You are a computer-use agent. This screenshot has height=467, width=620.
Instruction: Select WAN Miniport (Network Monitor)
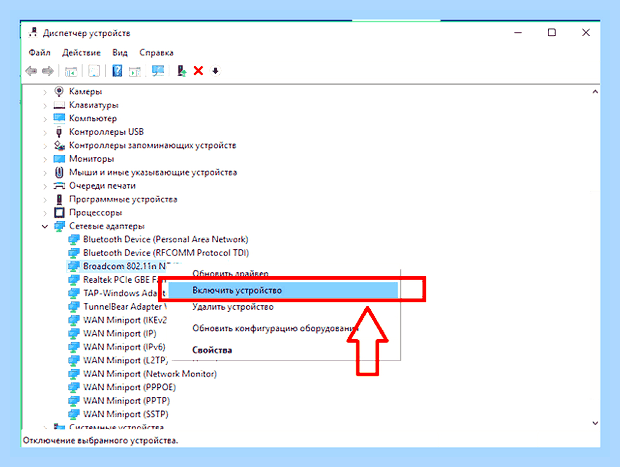pos(150,374)
